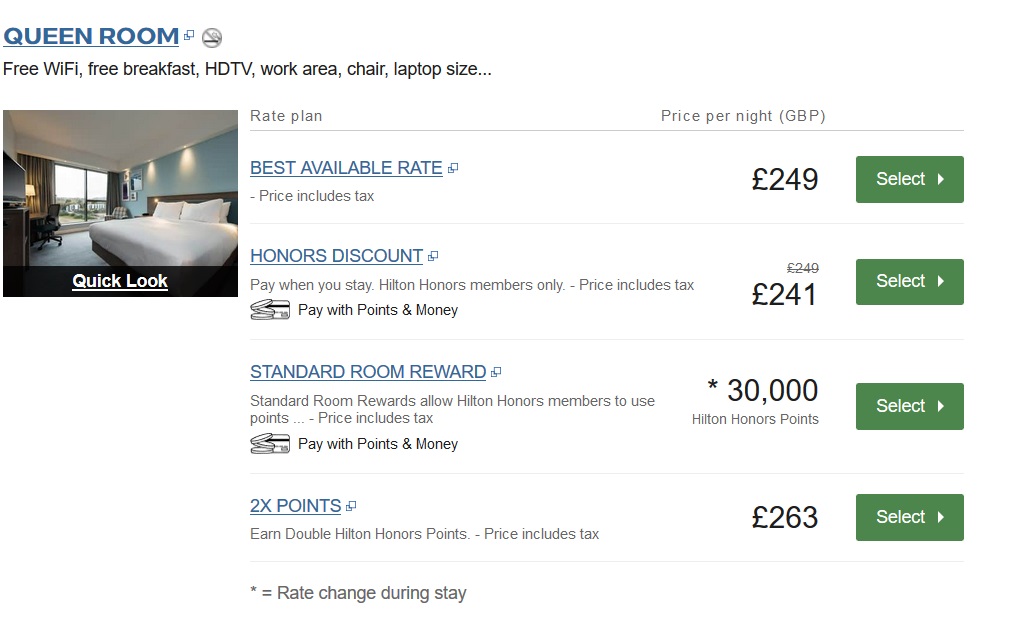
Task: Click popup icon next to Standard Room Reward
Action: click(496, 373)
